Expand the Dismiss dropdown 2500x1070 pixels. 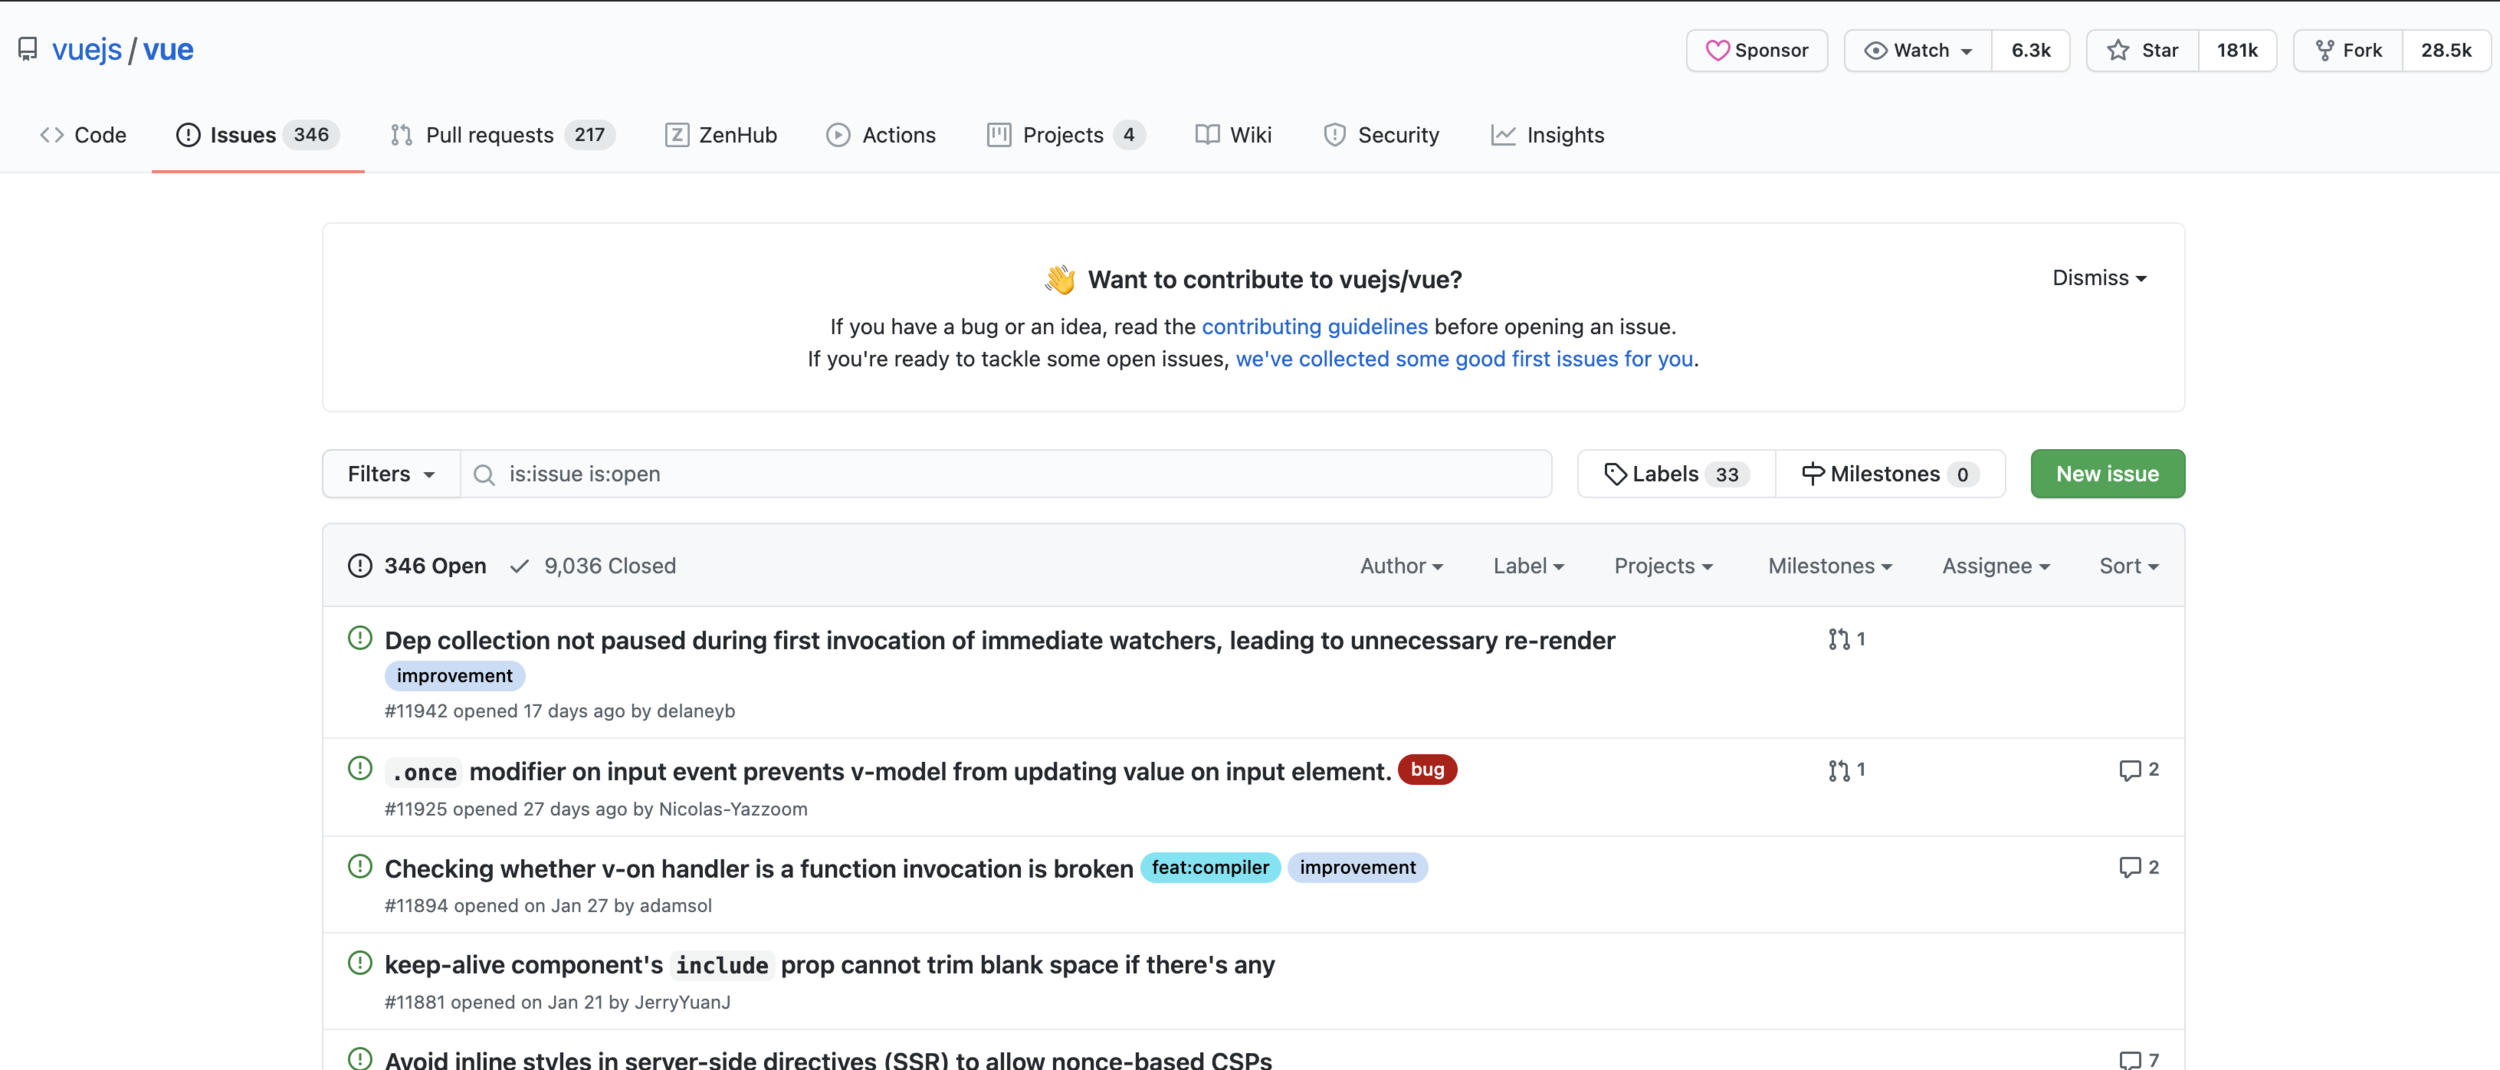point(2099,278)
